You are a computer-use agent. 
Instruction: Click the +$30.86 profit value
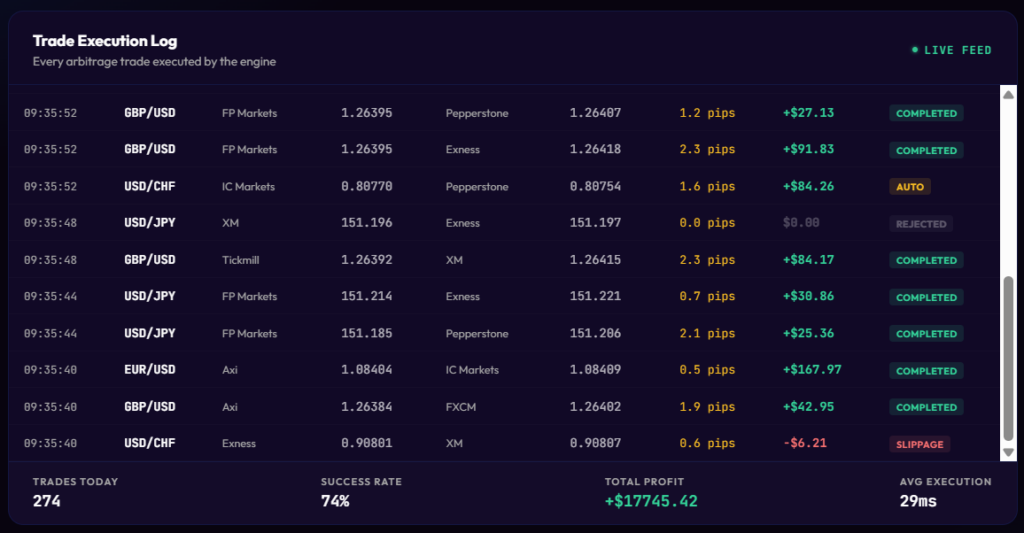point(808,297)
